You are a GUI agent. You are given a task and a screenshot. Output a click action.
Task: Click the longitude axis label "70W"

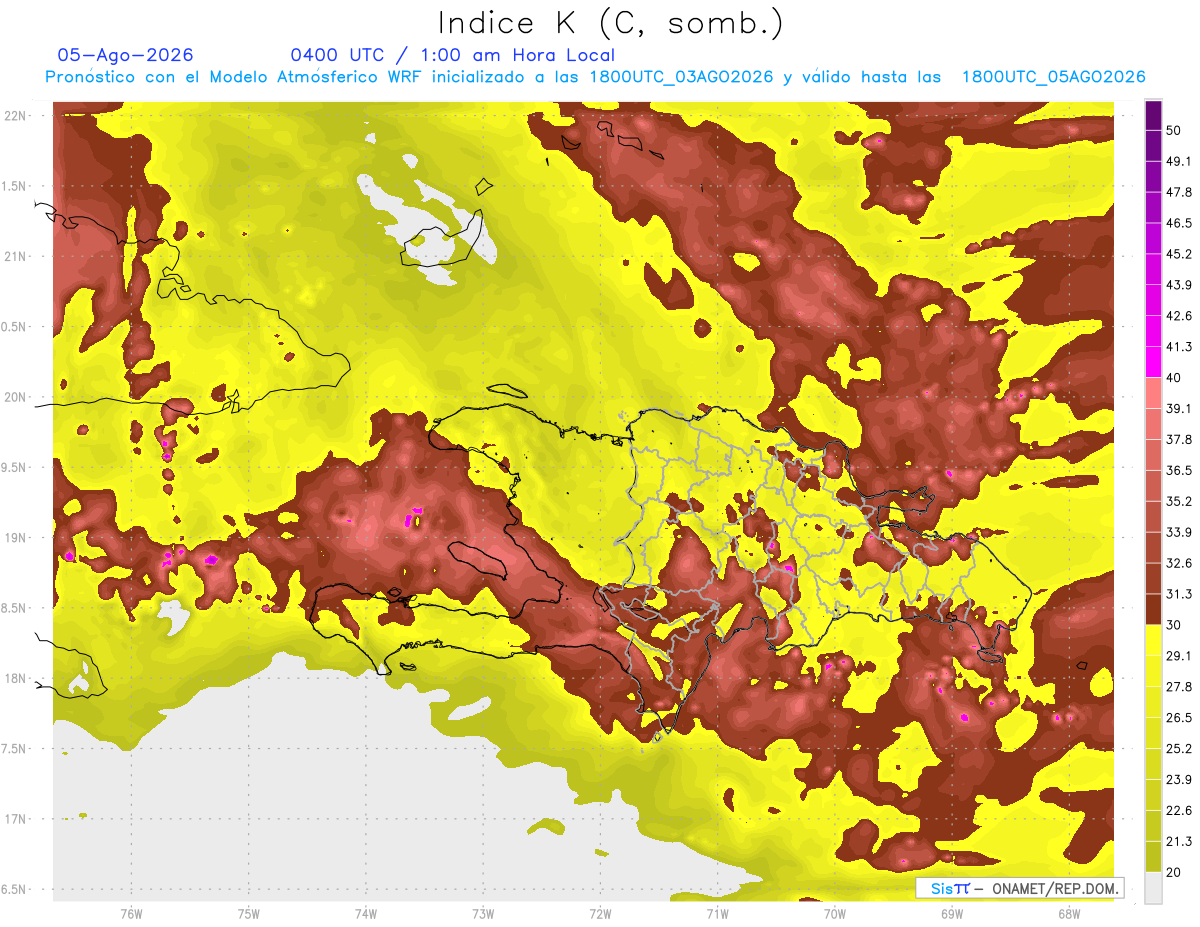pos(834,913)
